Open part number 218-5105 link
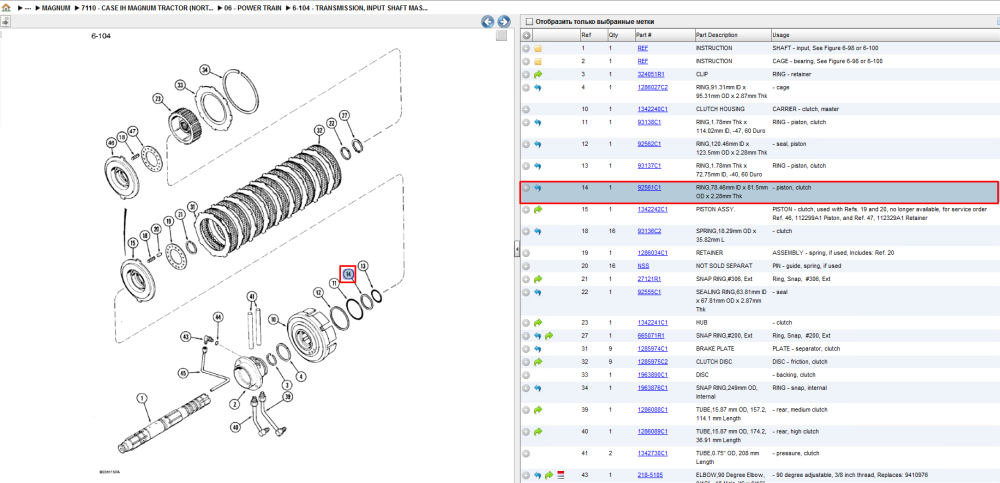Screen dimensions: 1000x483 pyautogui.click(x=649, y=475)
